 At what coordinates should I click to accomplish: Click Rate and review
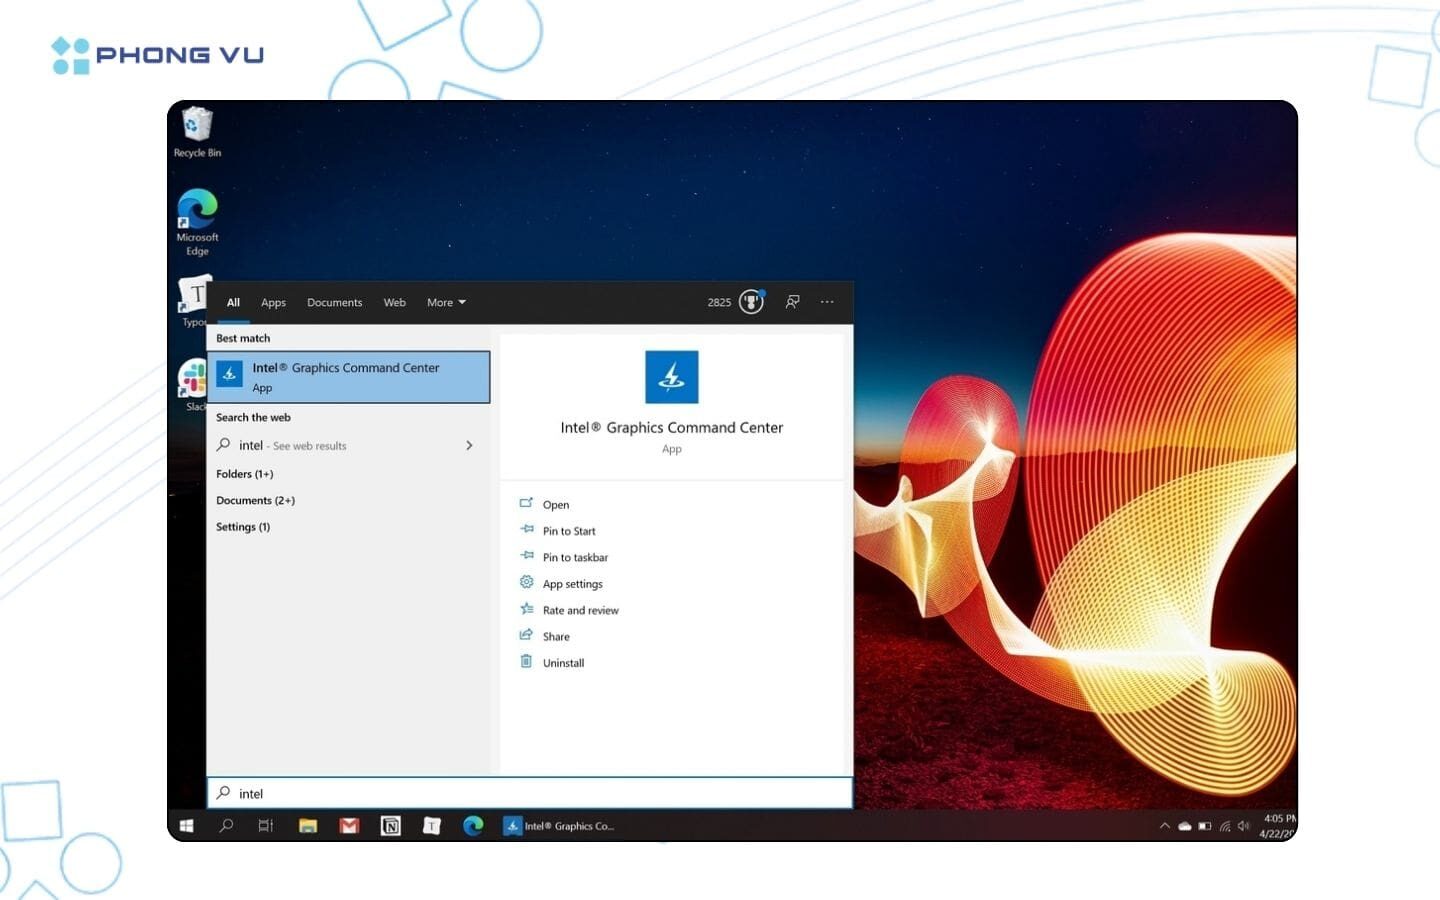pyautogui.click(x=580, y=611)
